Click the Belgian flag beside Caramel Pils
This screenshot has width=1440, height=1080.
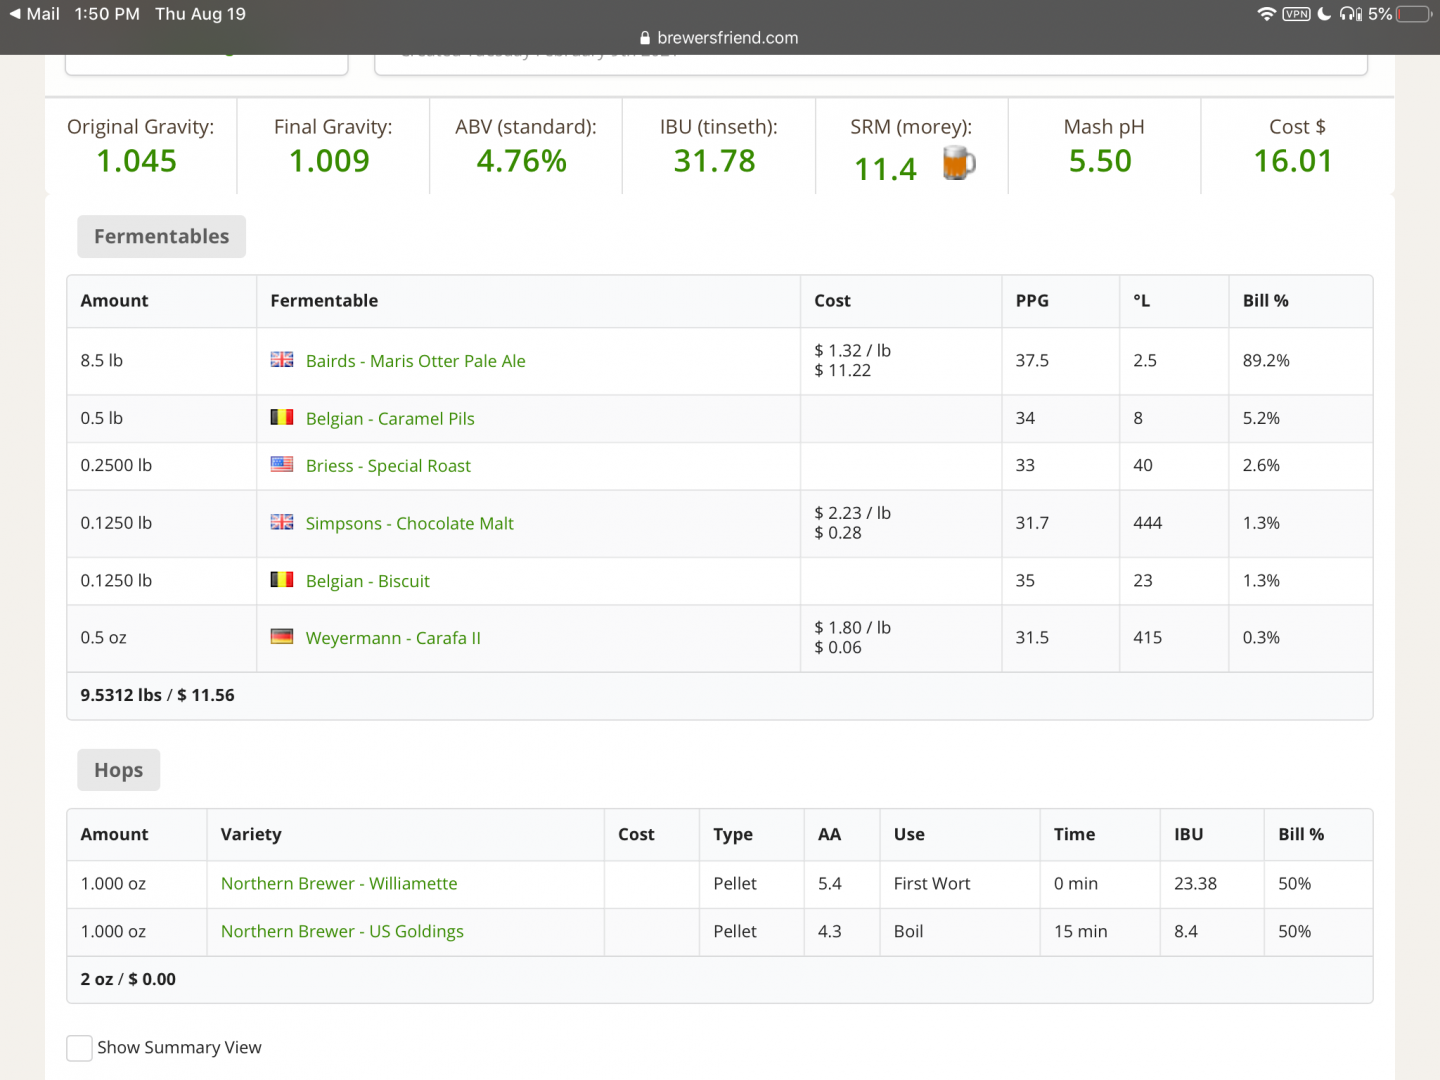click(x=282, y=418)
